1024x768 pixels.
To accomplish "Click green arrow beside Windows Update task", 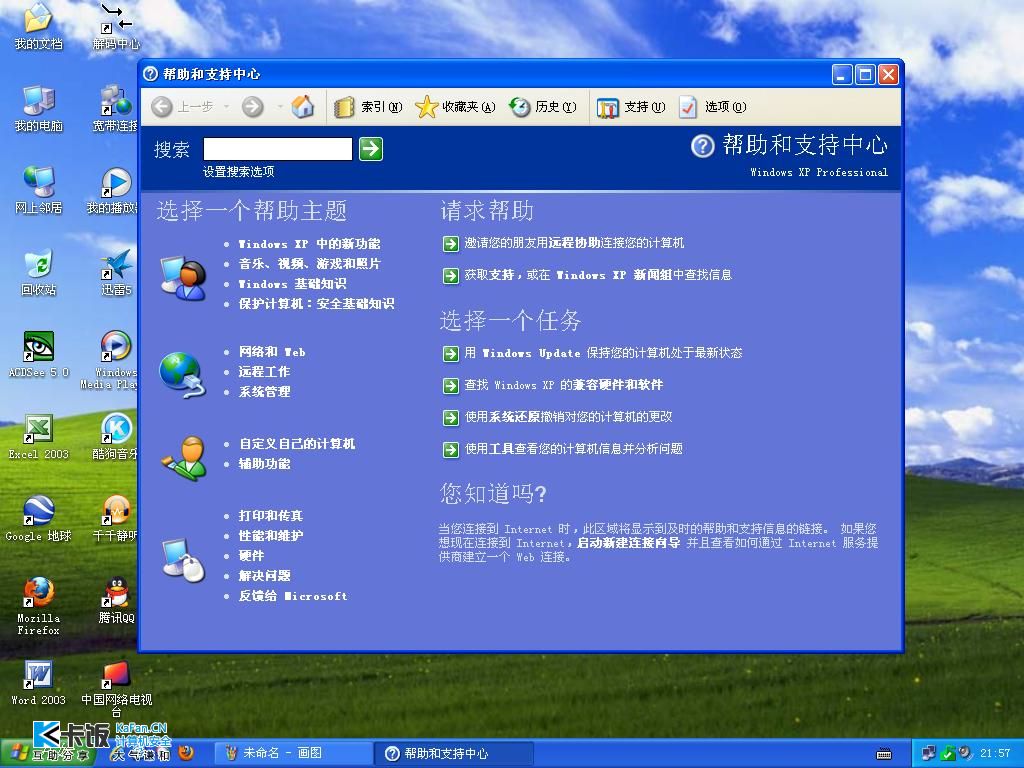I will point(451,353).
